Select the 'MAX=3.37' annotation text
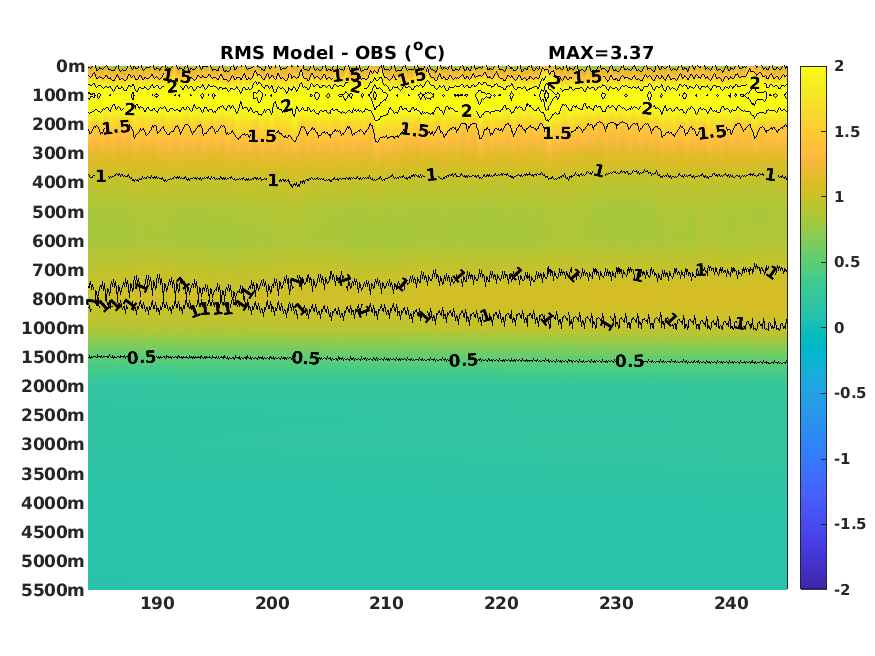The image size is (875, 656). pos(601,53)
